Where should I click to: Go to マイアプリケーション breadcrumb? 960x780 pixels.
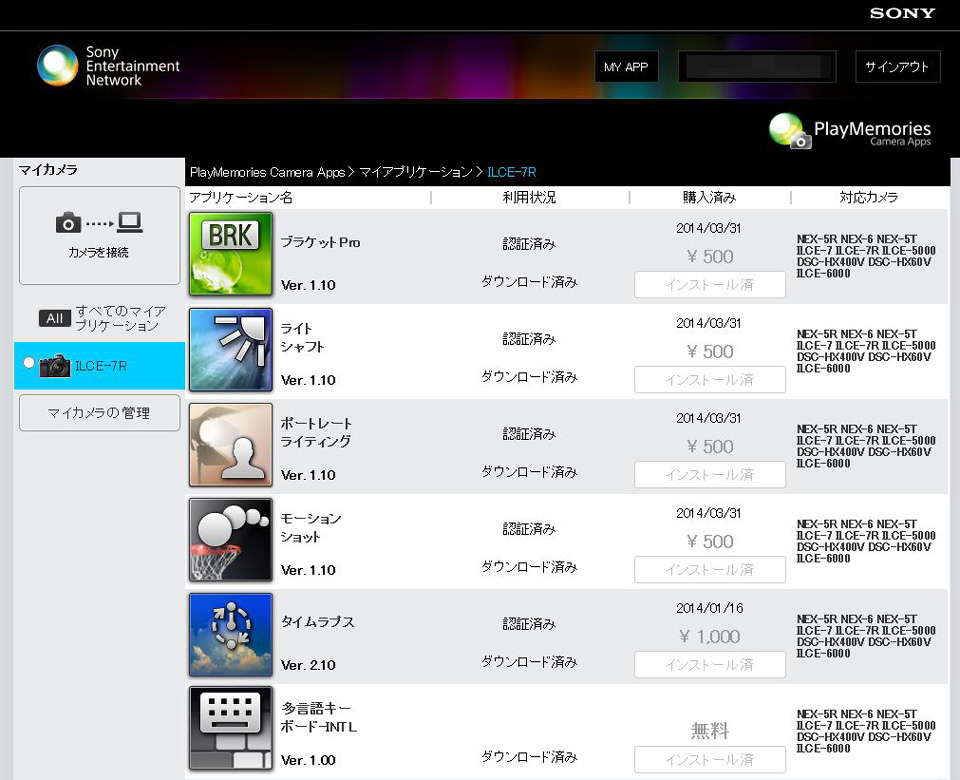point(416,173)
